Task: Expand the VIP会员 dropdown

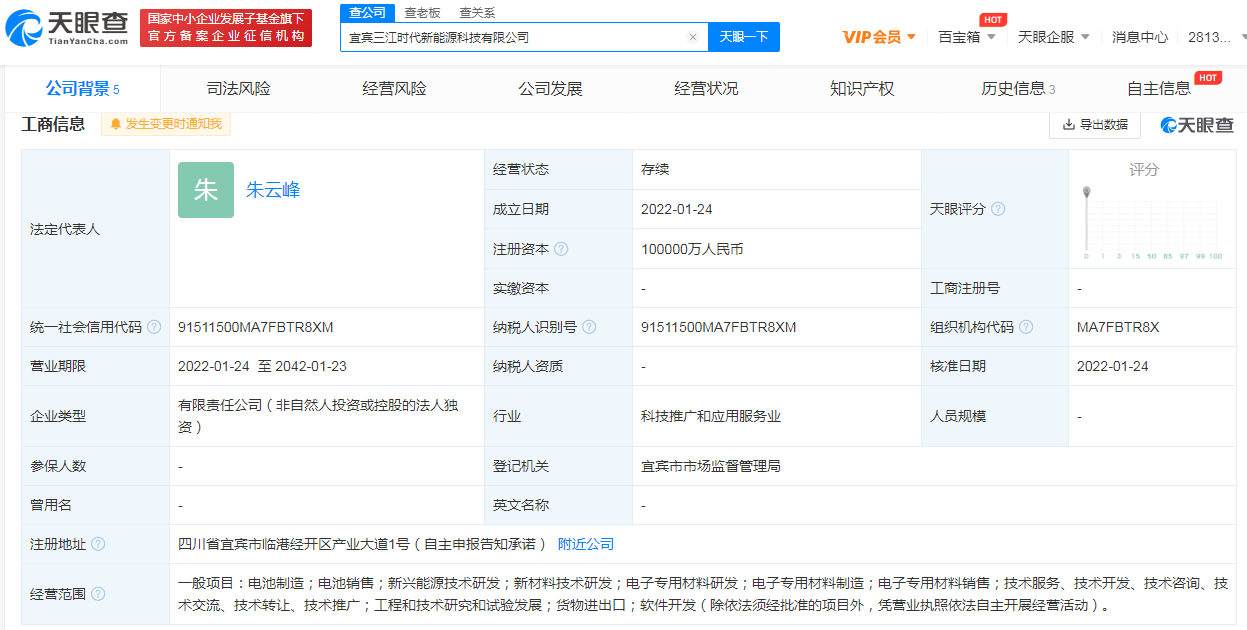Action: click(x=878, y=37)
